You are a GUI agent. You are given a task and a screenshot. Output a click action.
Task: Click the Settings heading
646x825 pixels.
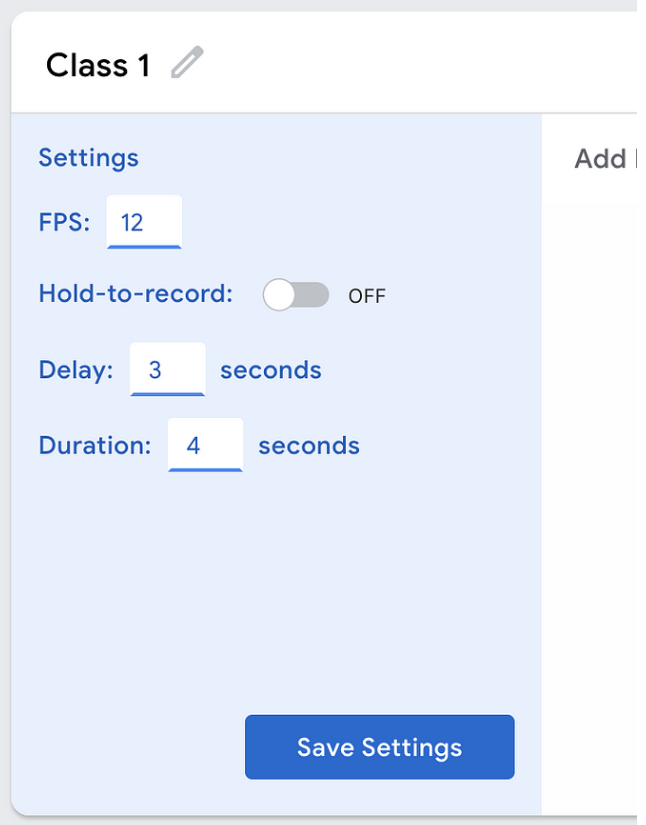(88, 158)
